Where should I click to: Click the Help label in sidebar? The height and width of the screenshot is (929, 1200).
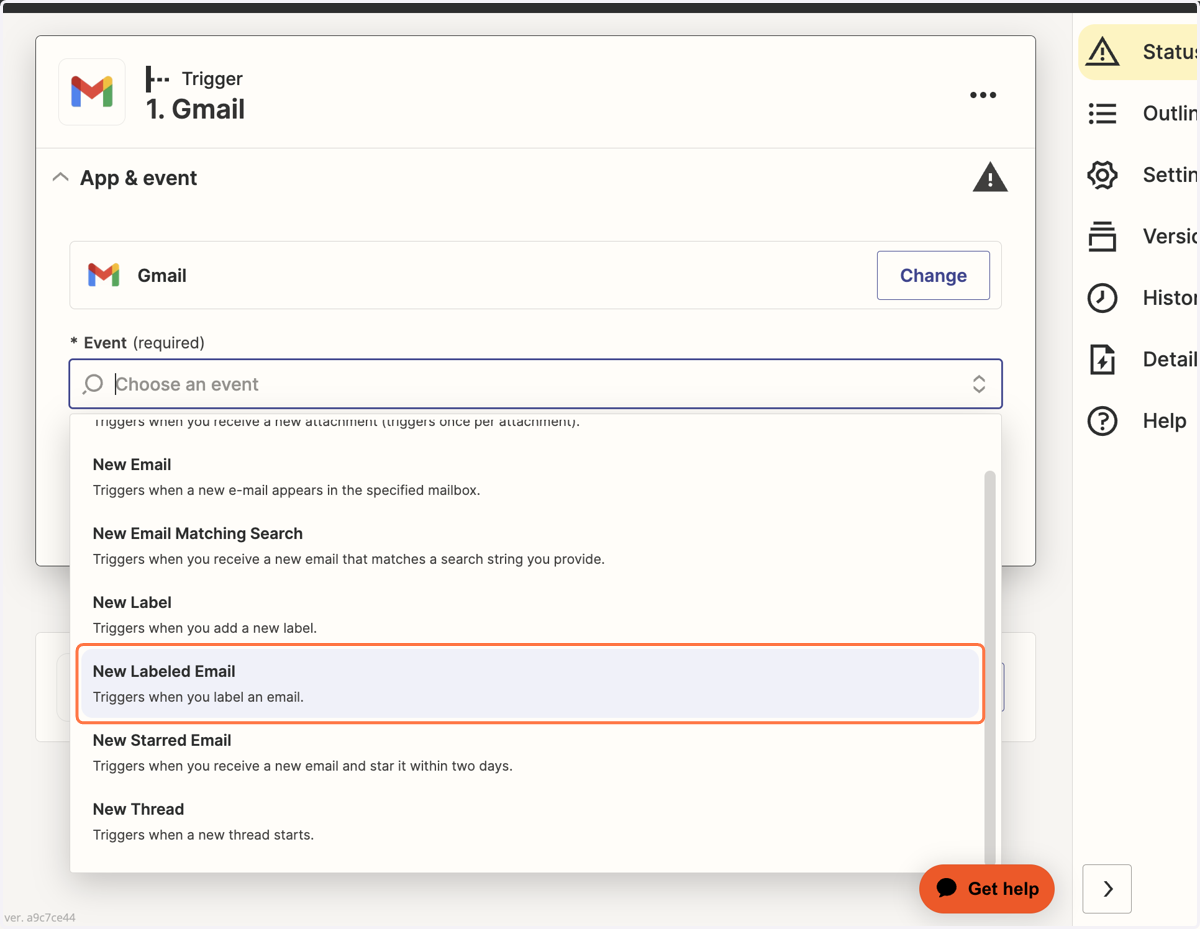pos(1165,421)
